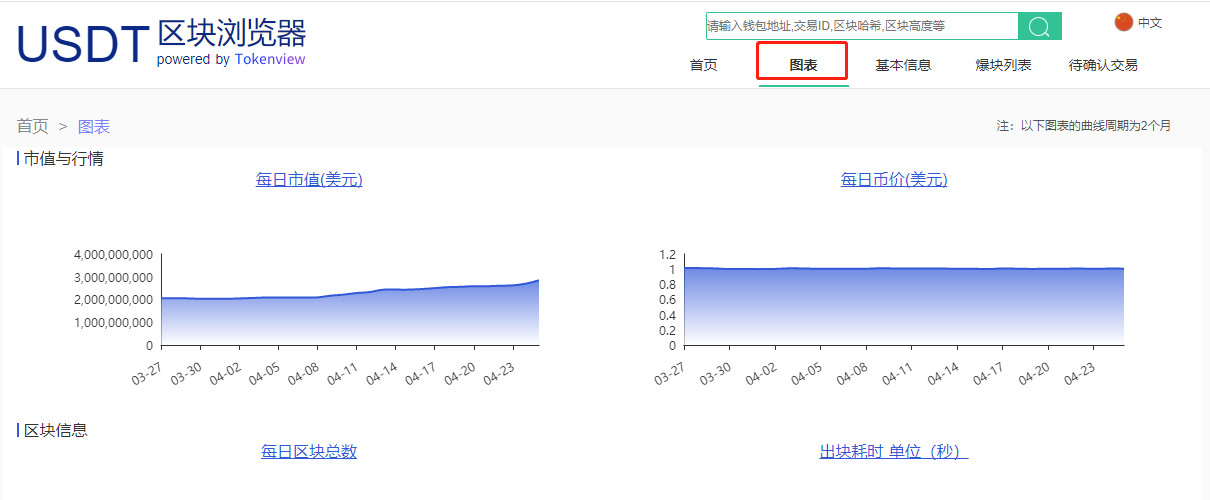
Task: Click 03-27 date on market cap chart
Action: coord(146,372)
